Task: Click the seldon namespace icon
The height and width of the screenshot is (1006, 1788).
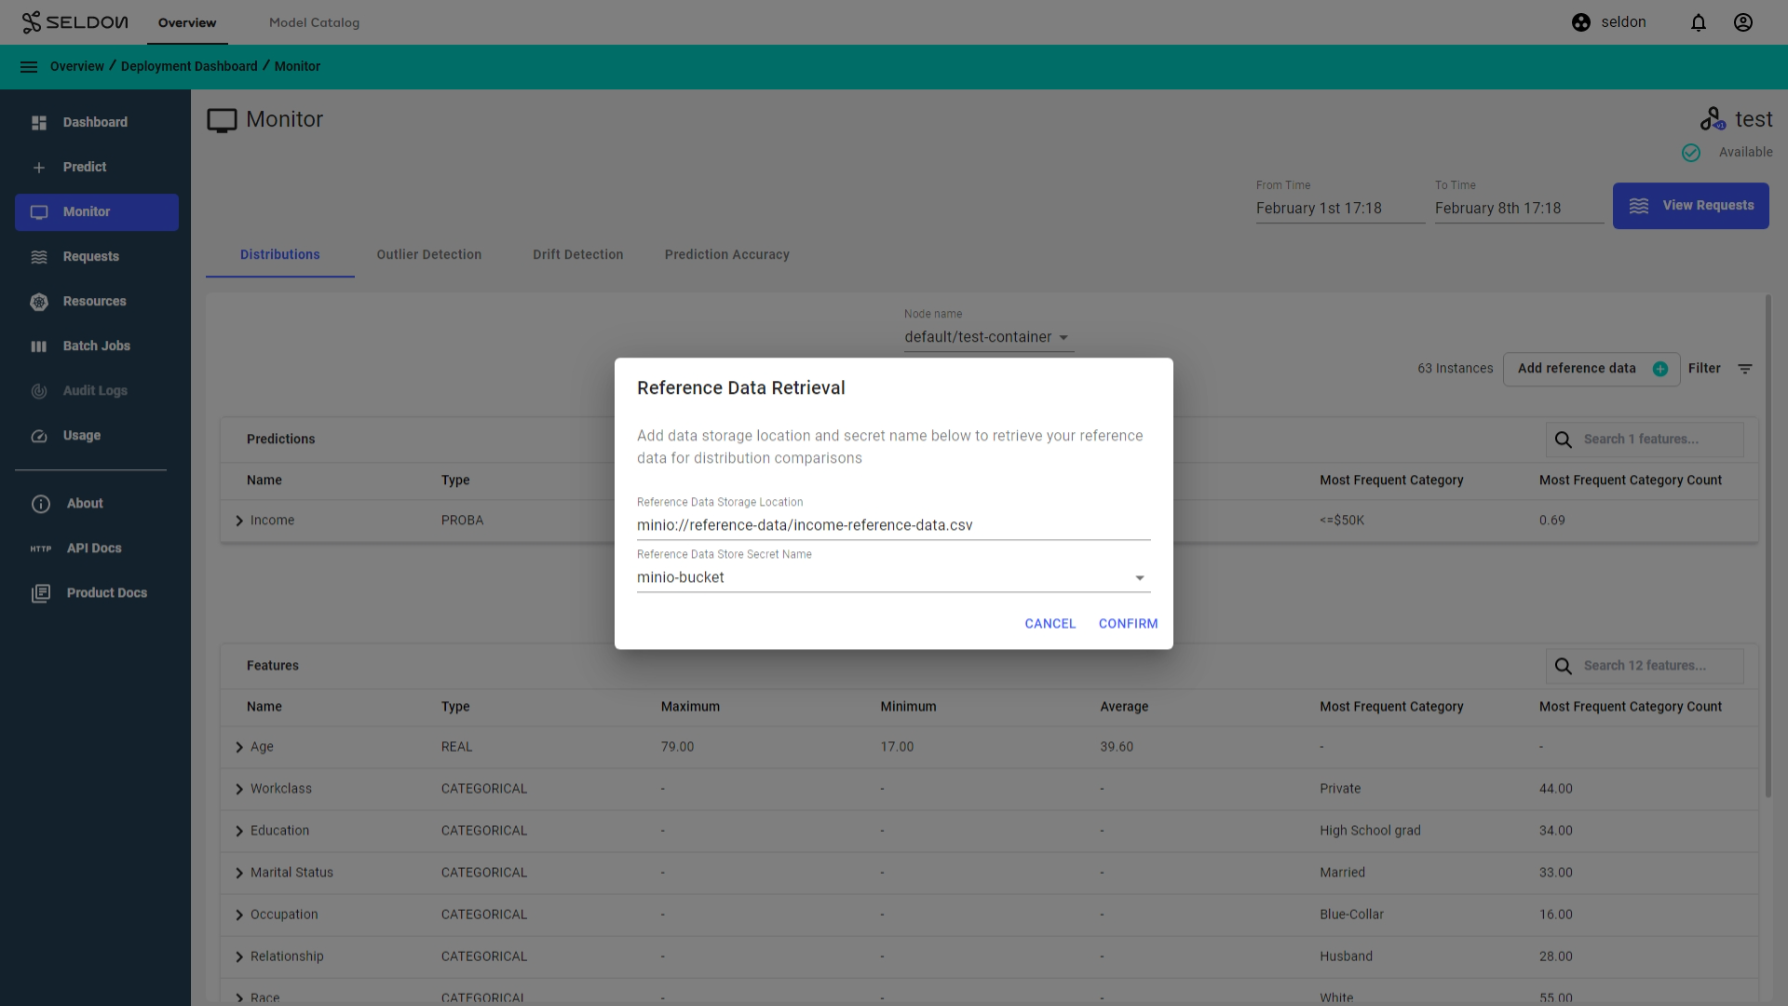Action: pyautogui.click(x=1581, y=22)
